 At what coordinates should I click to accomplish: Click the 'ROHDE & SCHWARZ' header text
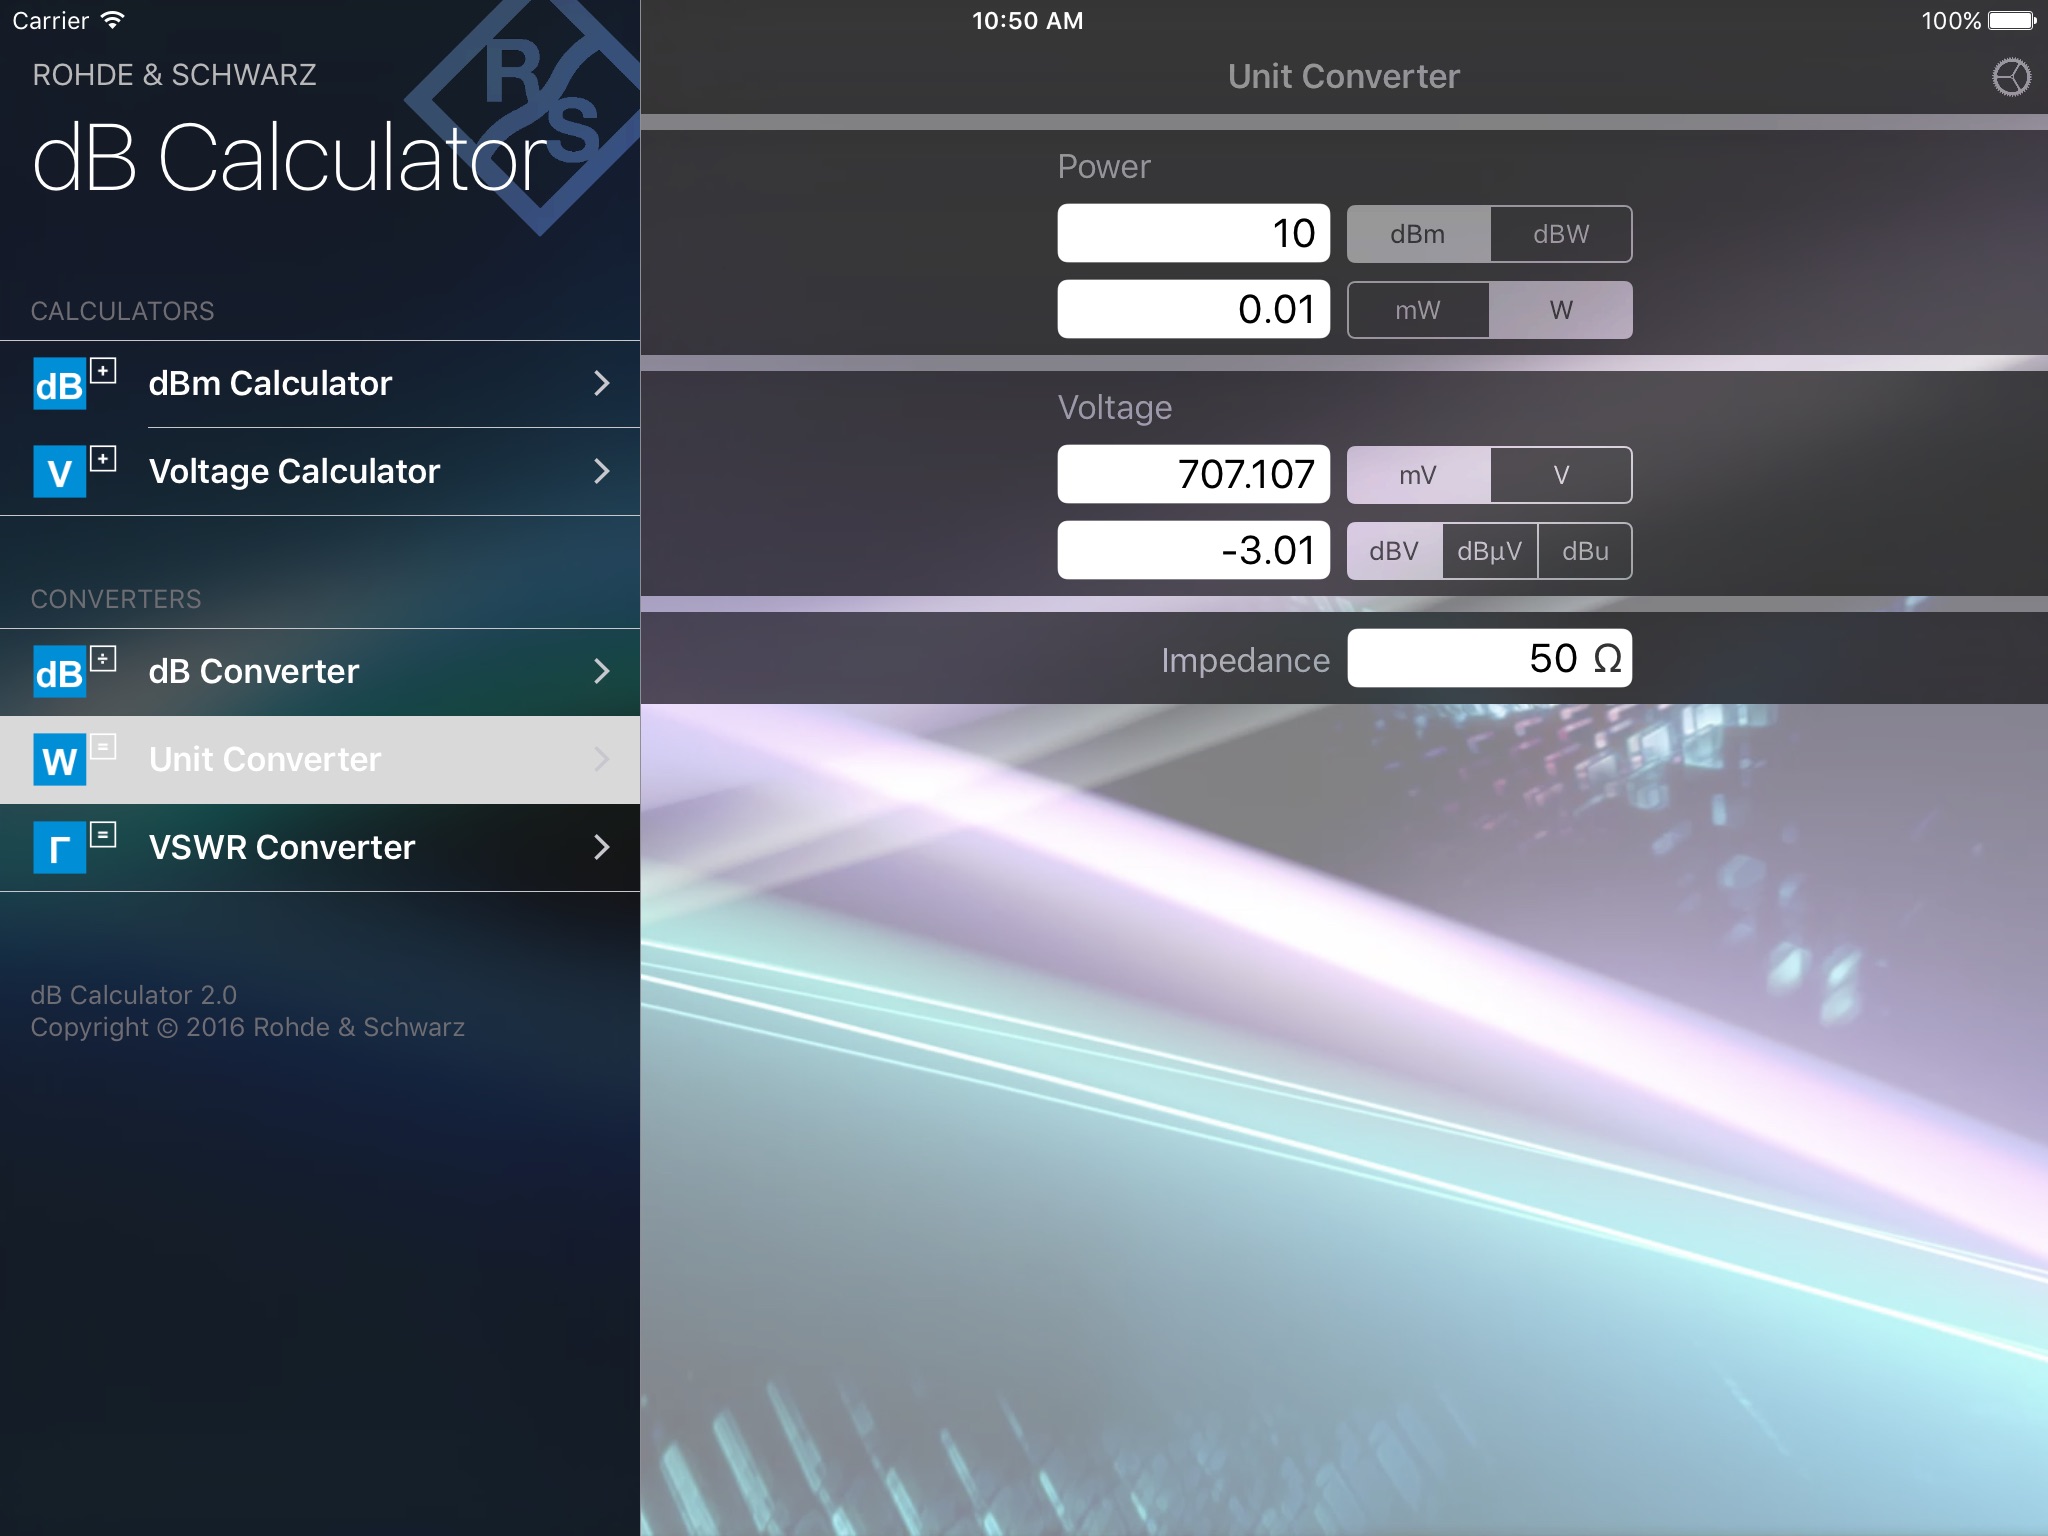[174, 75]
